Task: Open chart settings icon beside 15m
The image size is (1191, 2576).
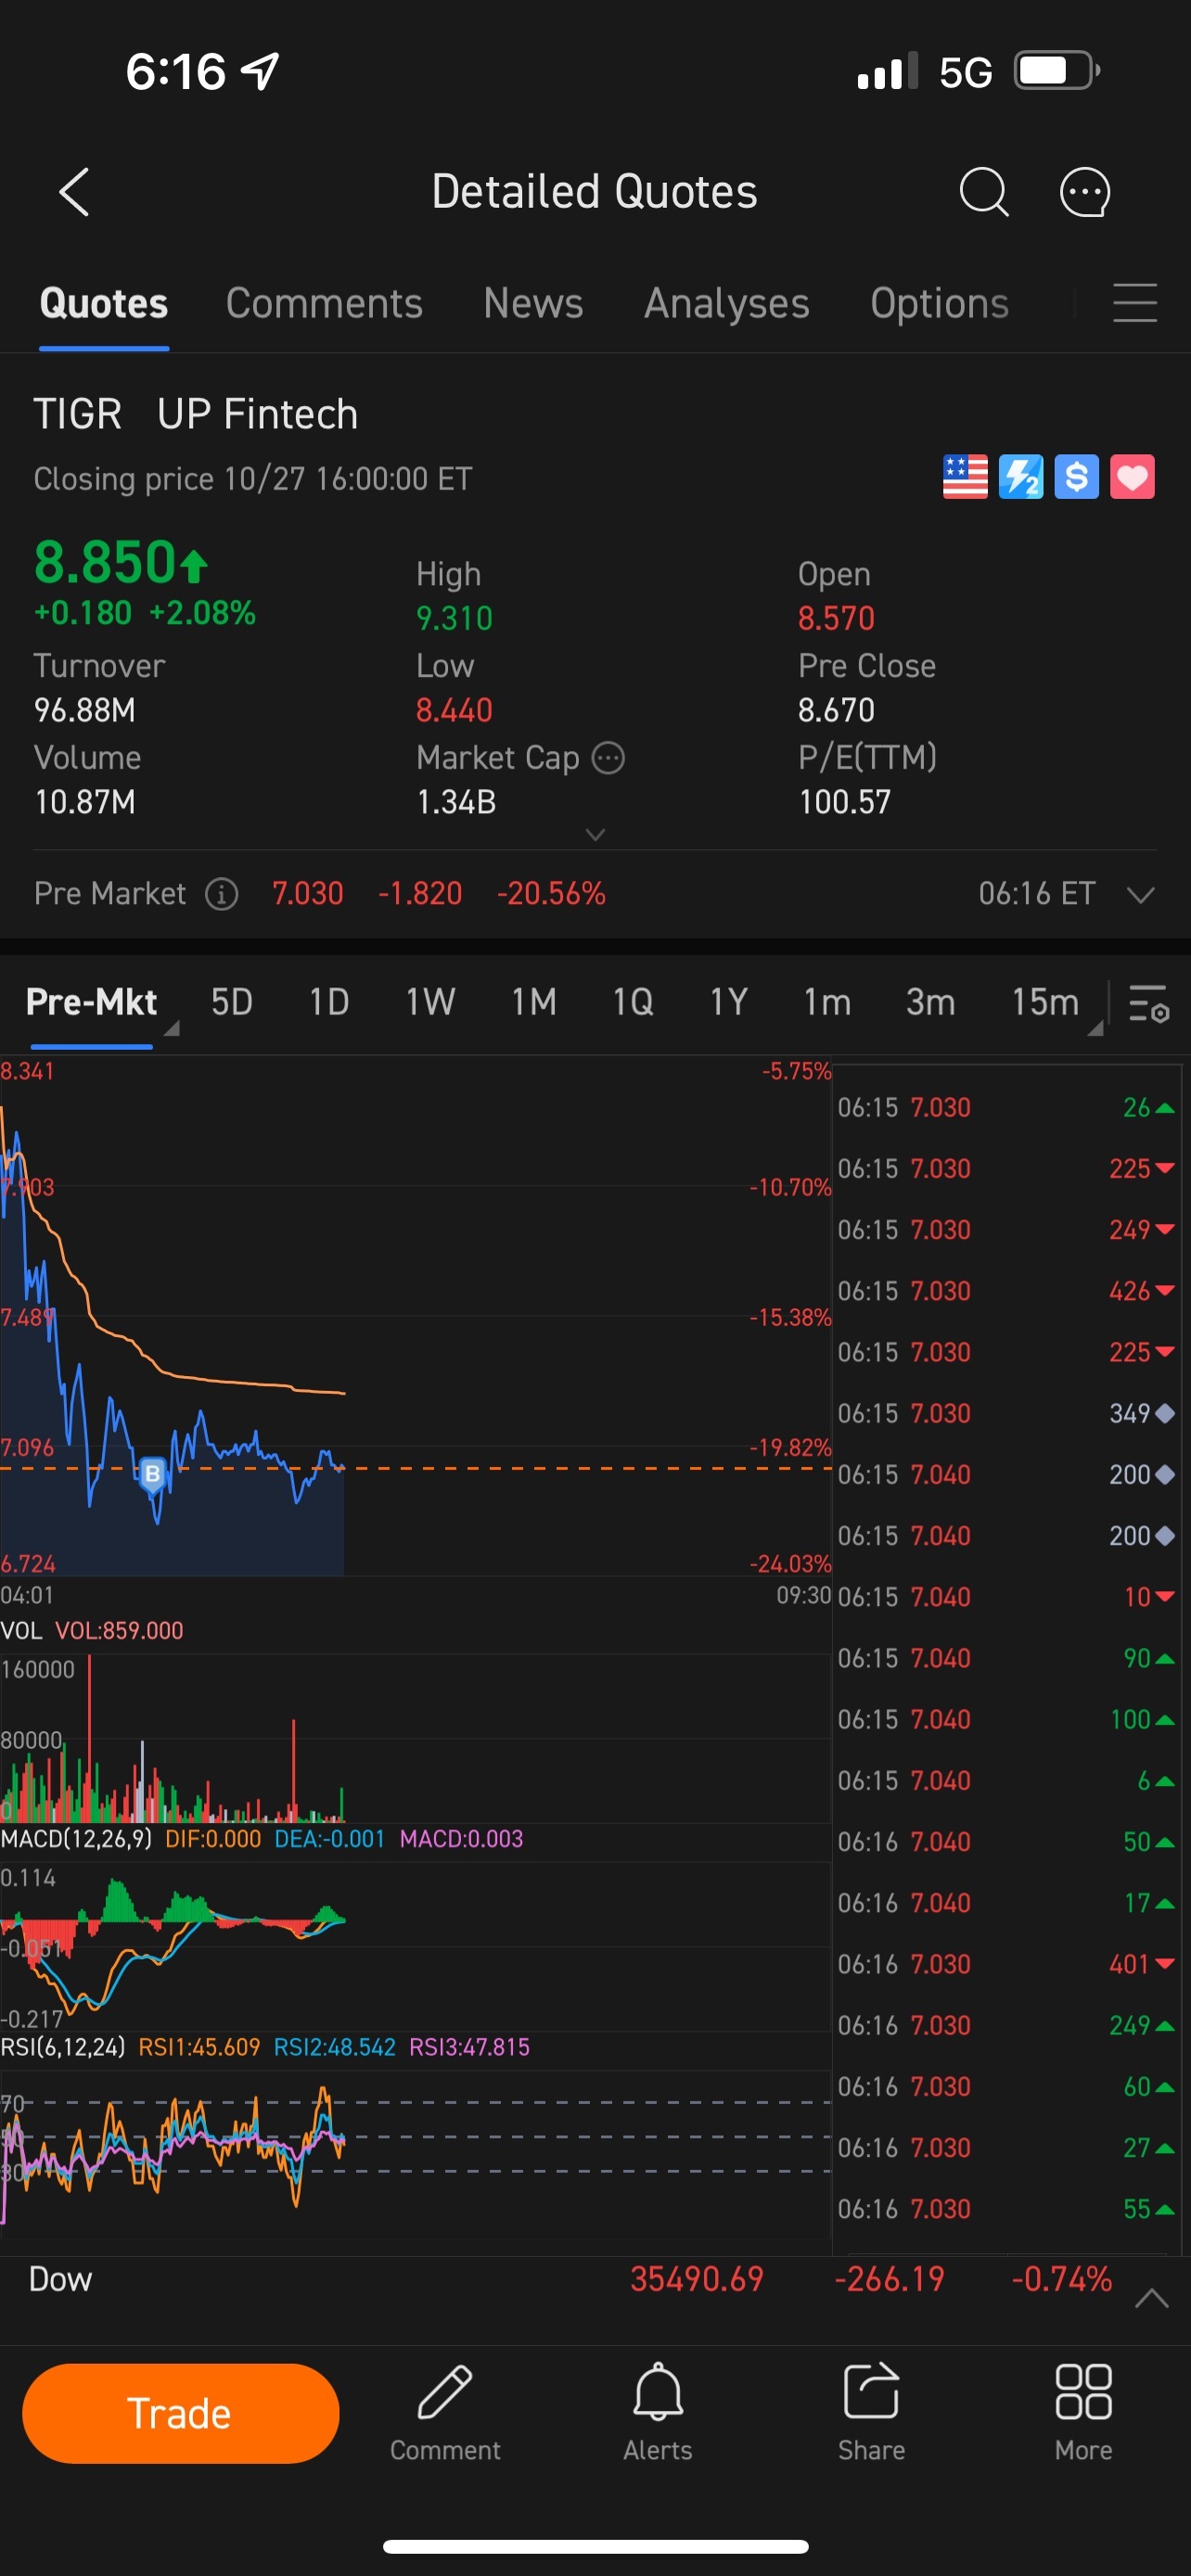Action: pos(1148,1002)
